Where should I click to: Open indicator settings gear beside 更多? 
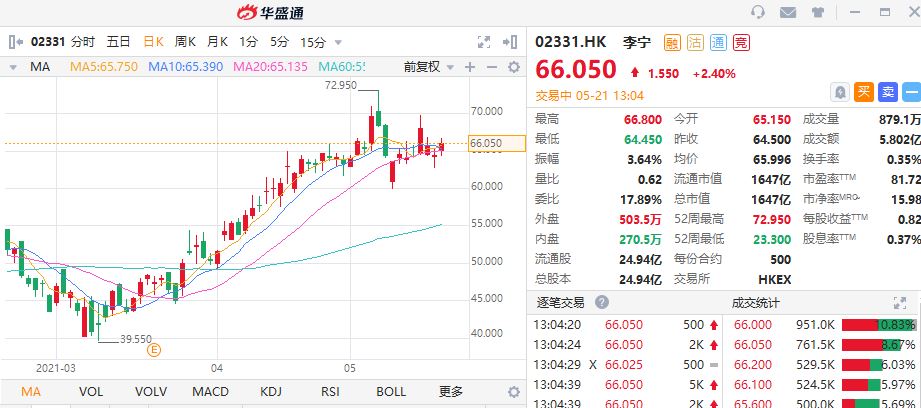[x=514, y=392]
